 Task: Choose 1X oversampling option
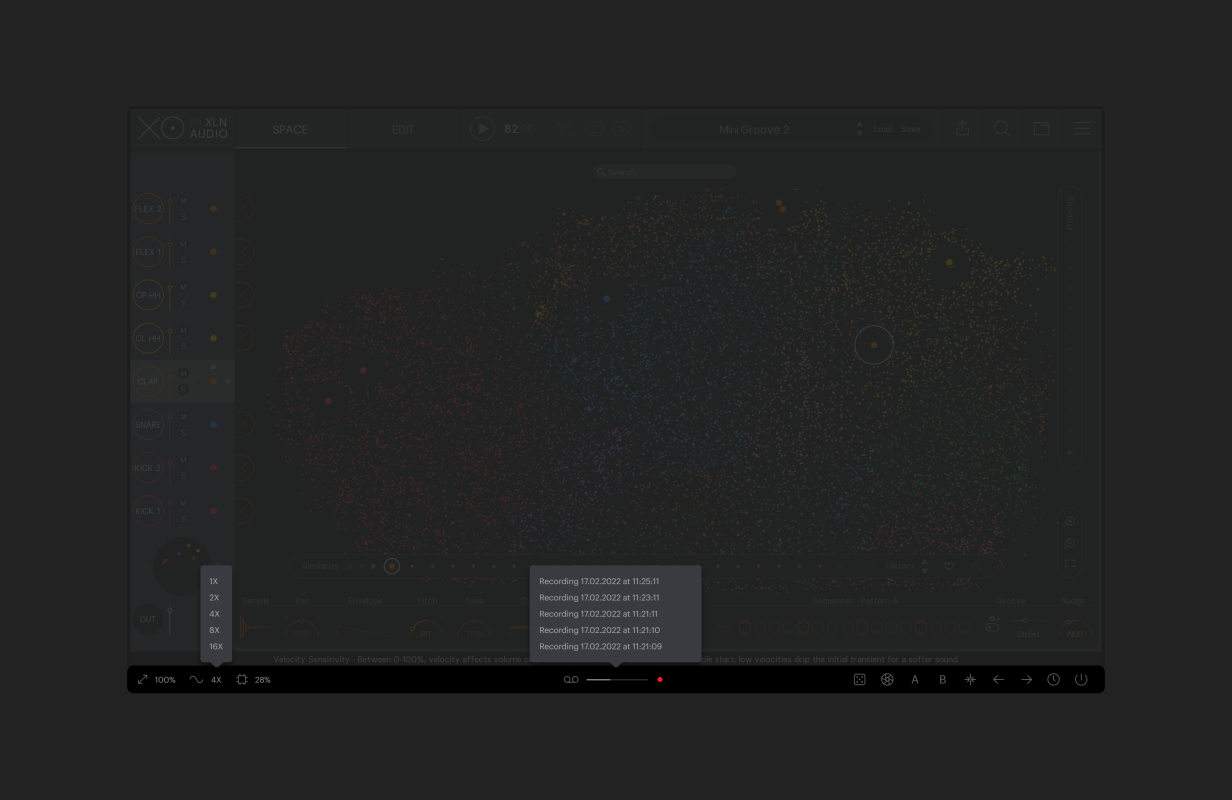pos(214,581)
